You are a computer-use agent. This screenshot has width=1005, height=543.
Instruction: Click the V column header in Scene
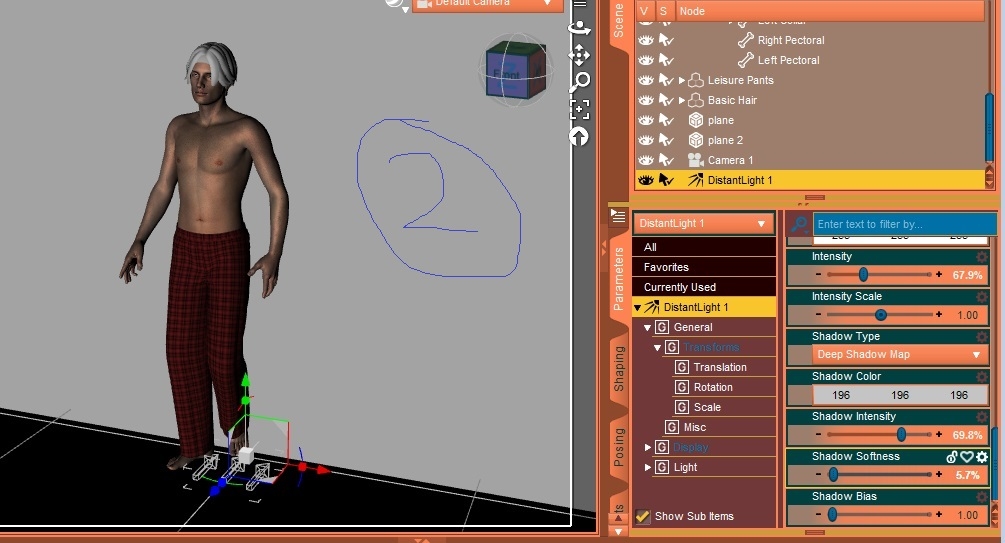click(x=644, y=11)
